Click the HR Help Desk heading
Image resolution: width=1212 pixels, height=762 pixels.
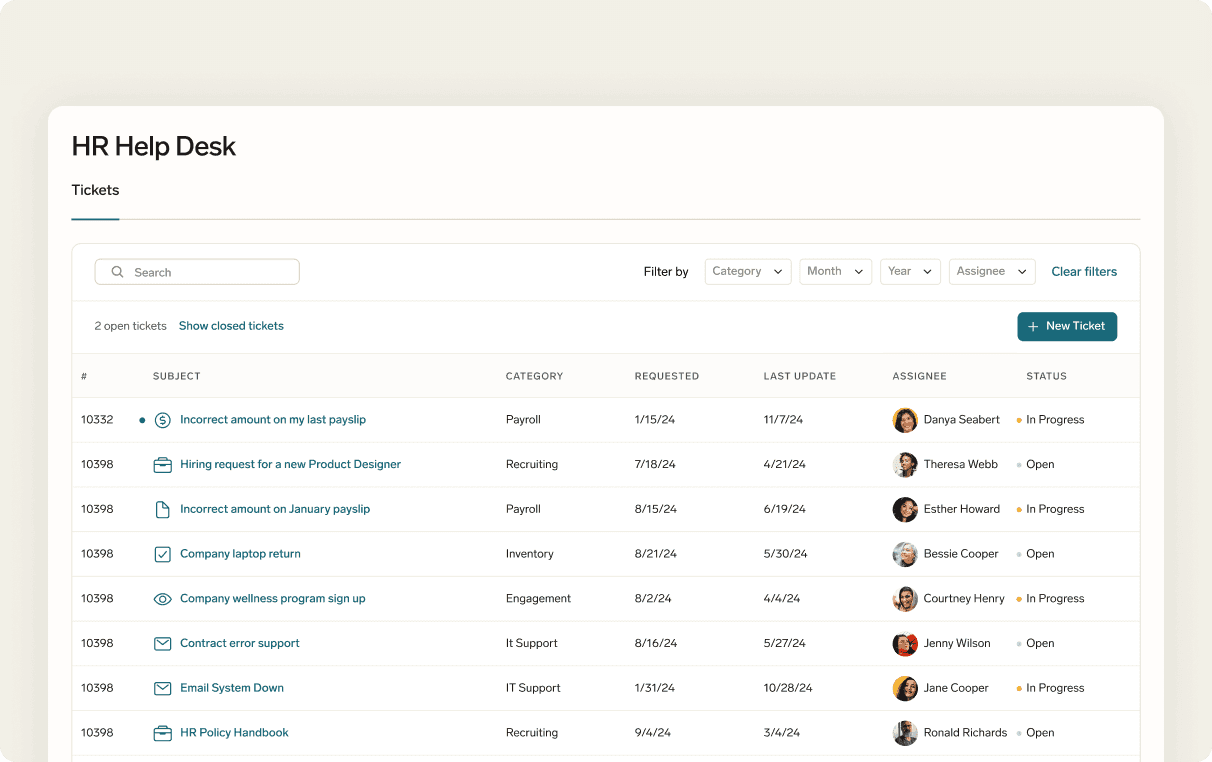(154, 146)
